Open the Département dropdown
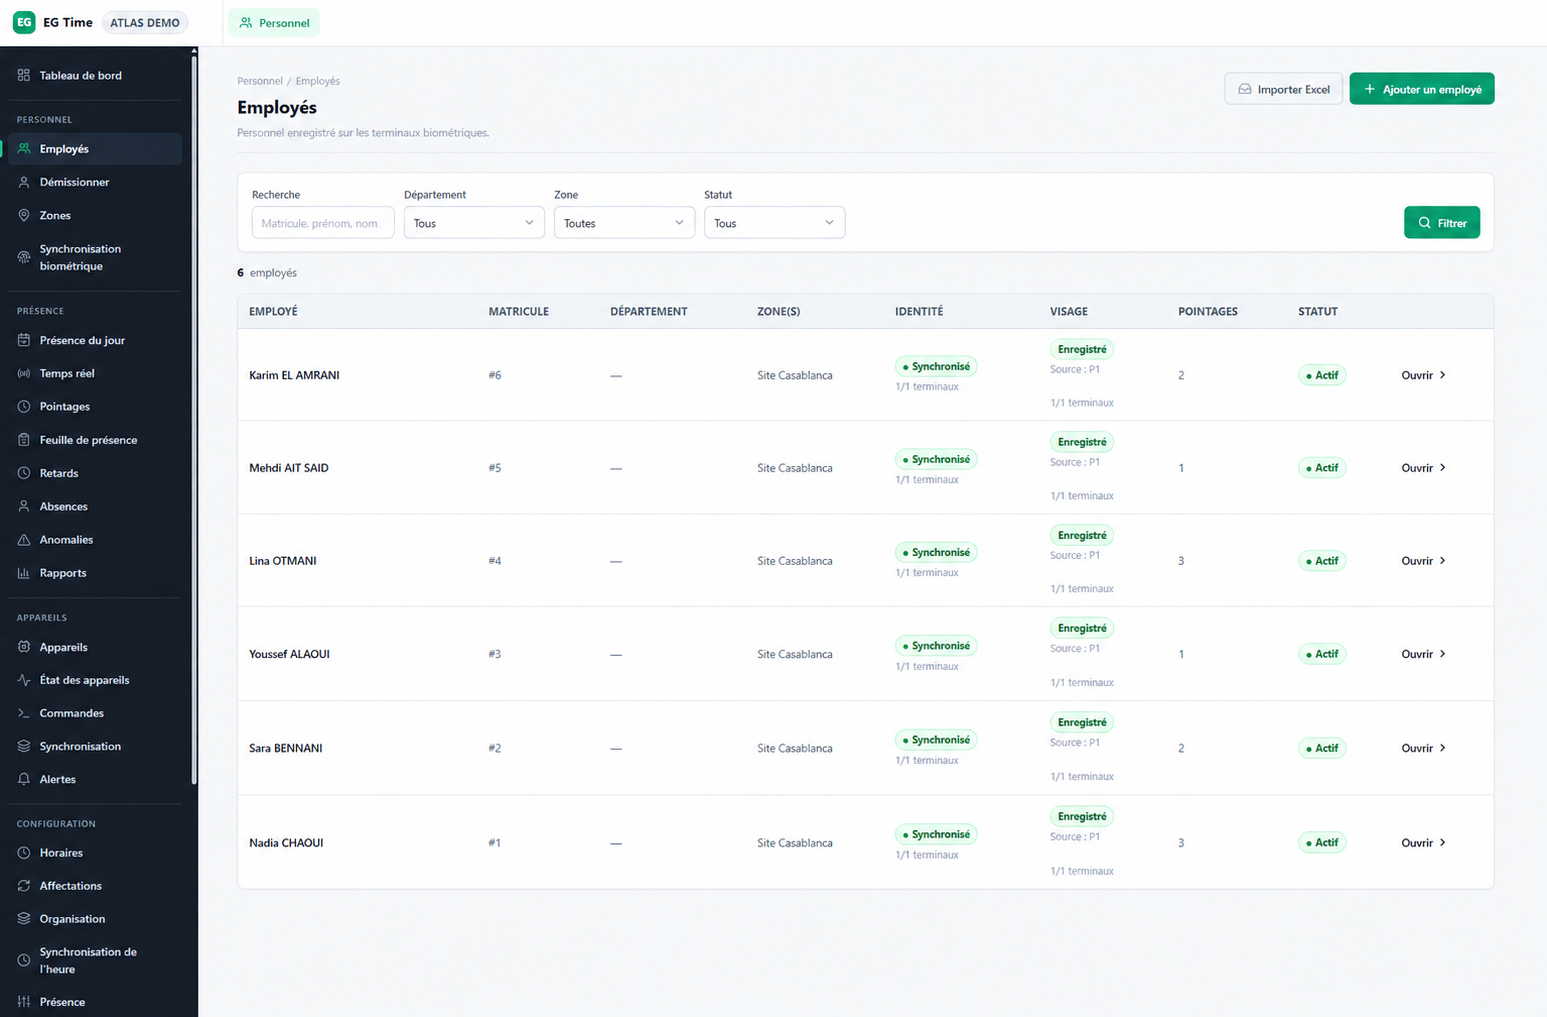 474,223
